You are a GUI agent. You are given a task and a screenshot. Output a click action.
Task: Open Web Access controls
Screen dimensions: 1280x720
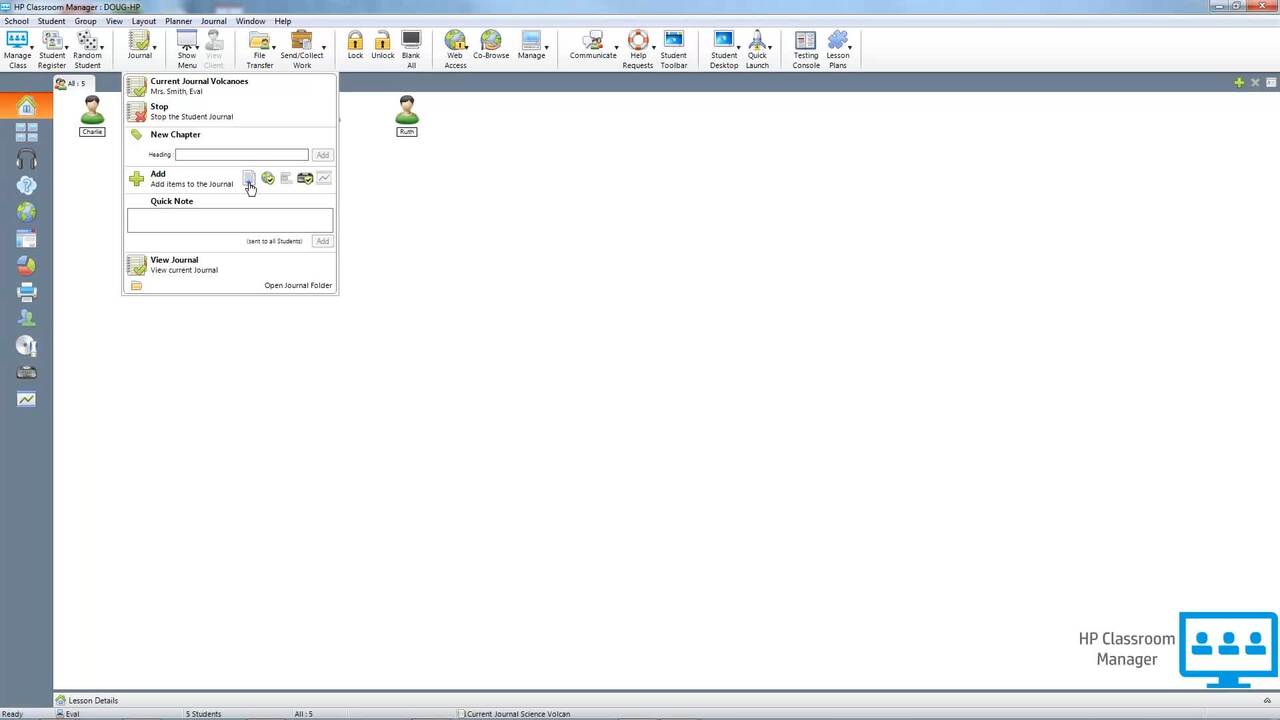click(x=455, y=49)
